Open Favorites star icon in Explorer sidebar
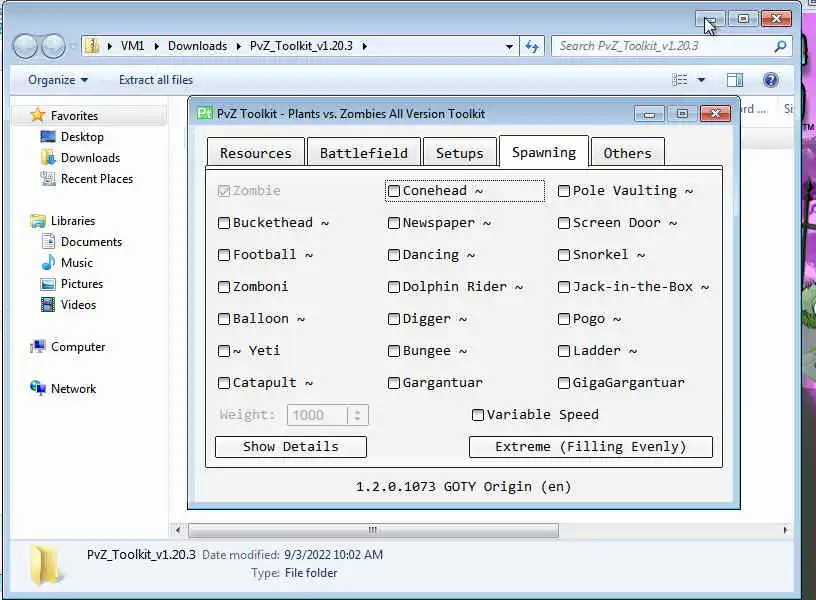This screenshot has height=600, width=816. [x=37, y=115]
